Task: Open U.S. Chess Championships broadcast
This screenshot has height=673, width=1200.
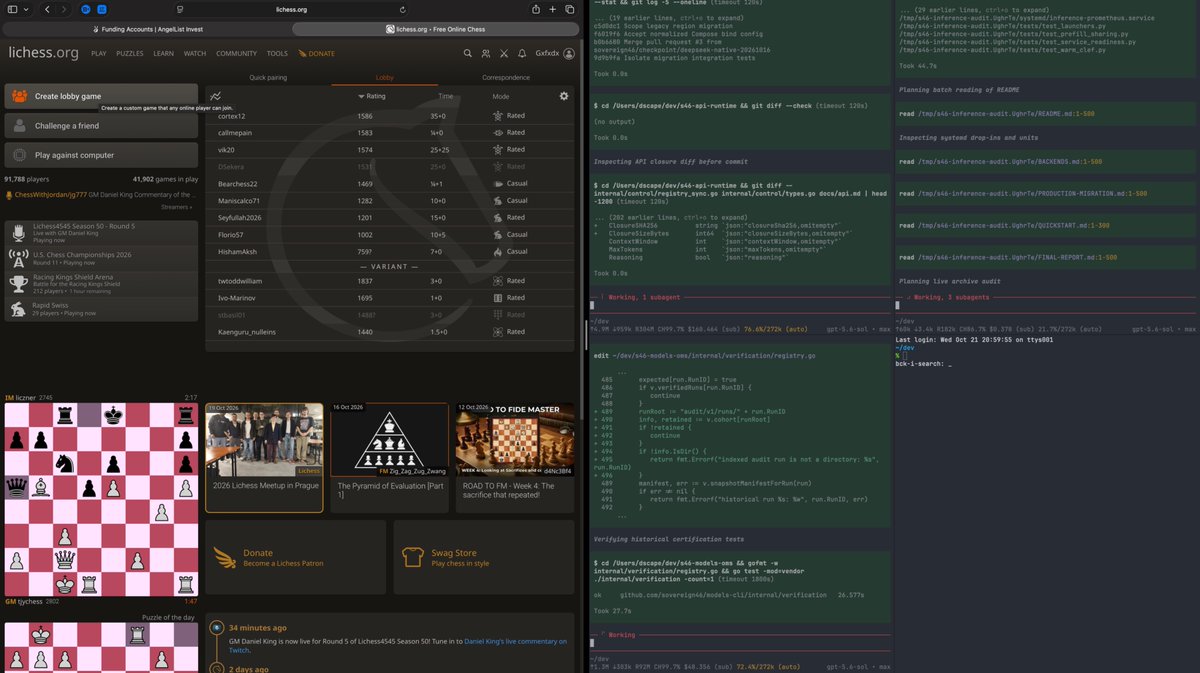Action: coord(99,259)
